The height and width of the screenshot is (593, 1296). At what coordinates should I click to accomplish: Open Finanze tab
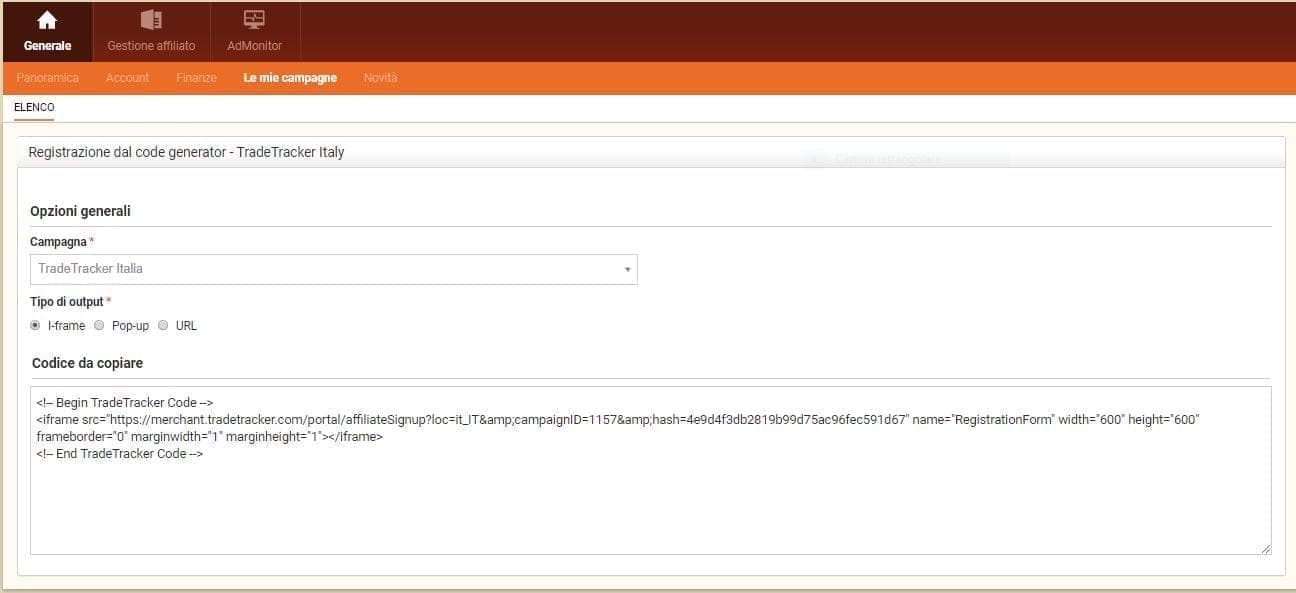tap(196, 78)
